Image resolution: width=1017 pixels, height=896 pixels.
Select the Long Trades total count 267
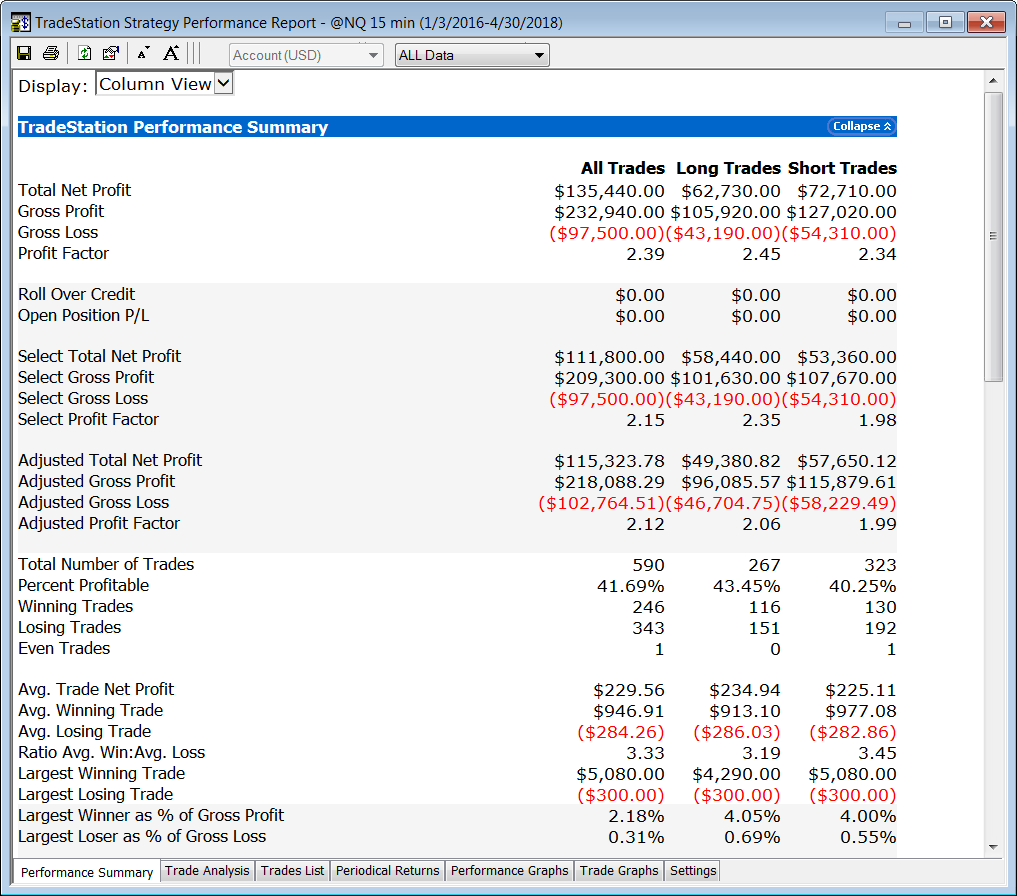point(764,565)
